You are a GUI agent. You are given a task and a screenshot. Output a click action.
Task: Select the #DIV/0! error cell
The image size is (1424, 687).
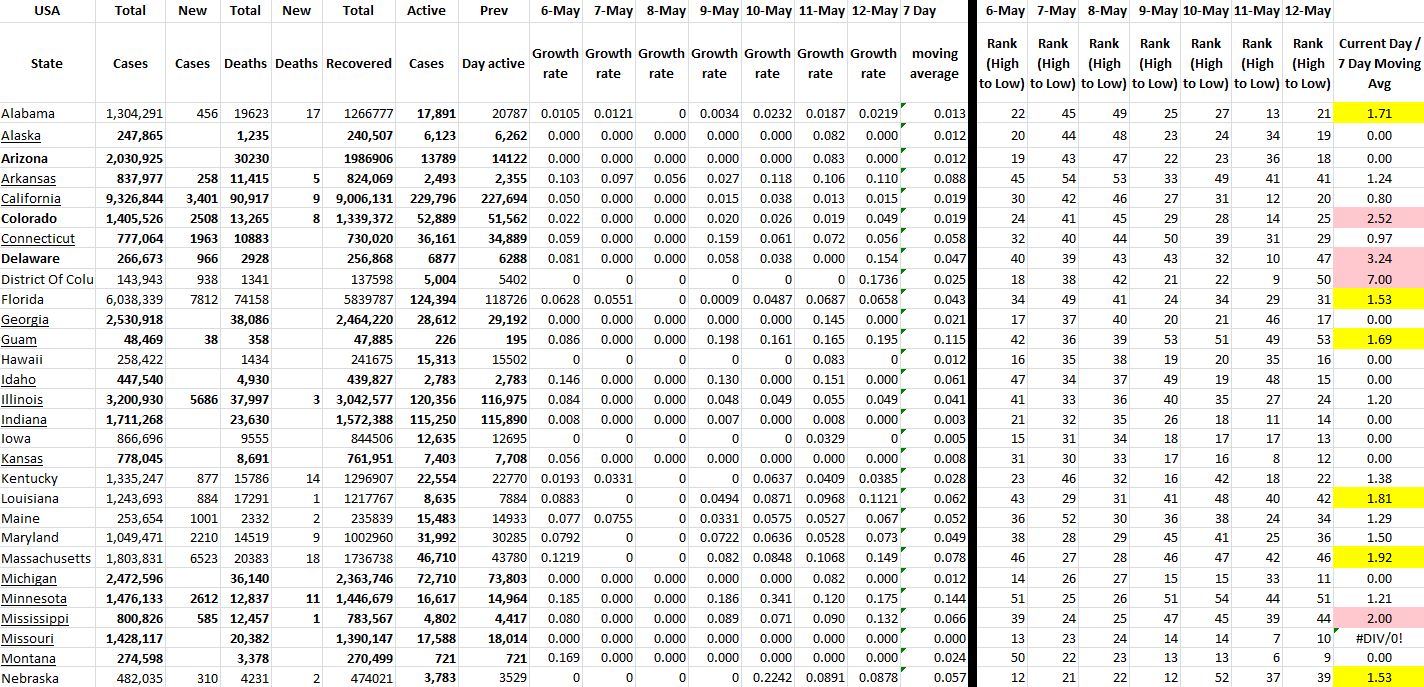[x=1378, y=638]
